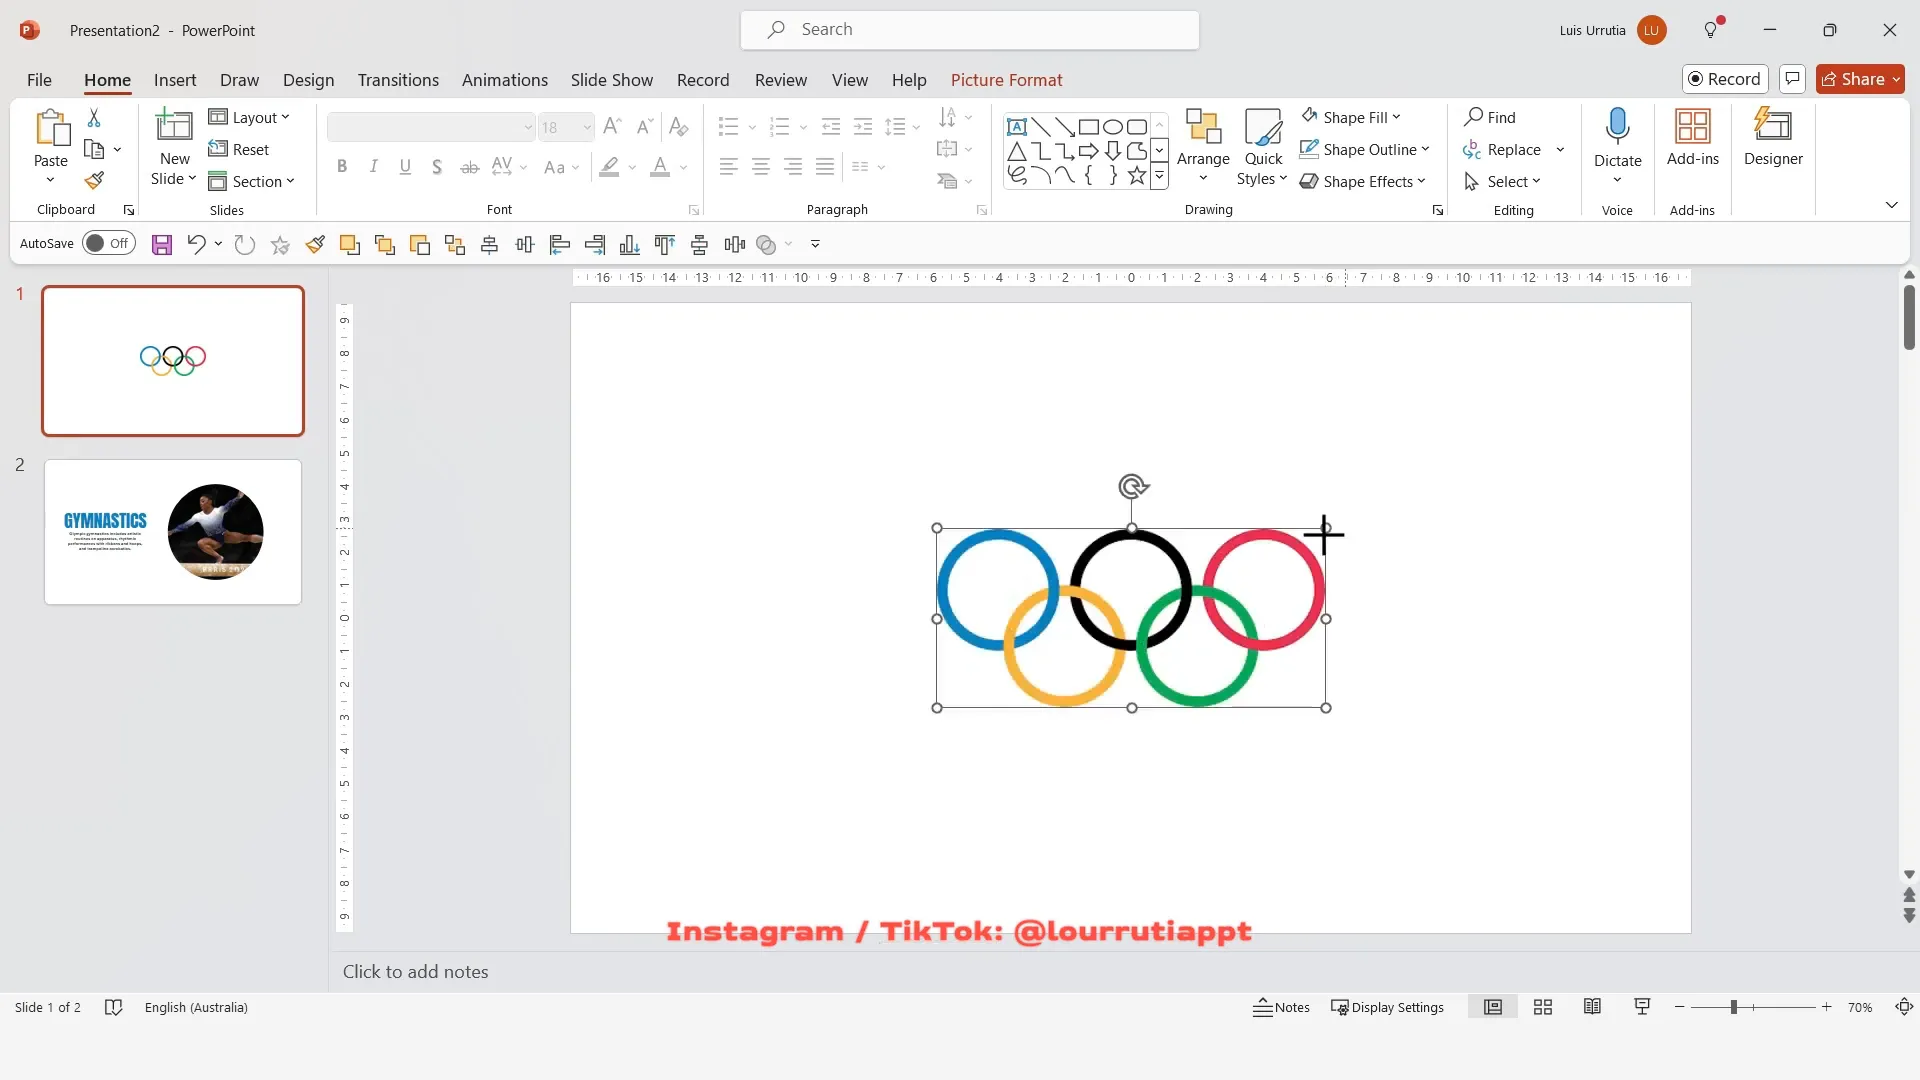Click the Undo arrow icon
Viewport: 1920px width, 1080px height.
point(196,244)
